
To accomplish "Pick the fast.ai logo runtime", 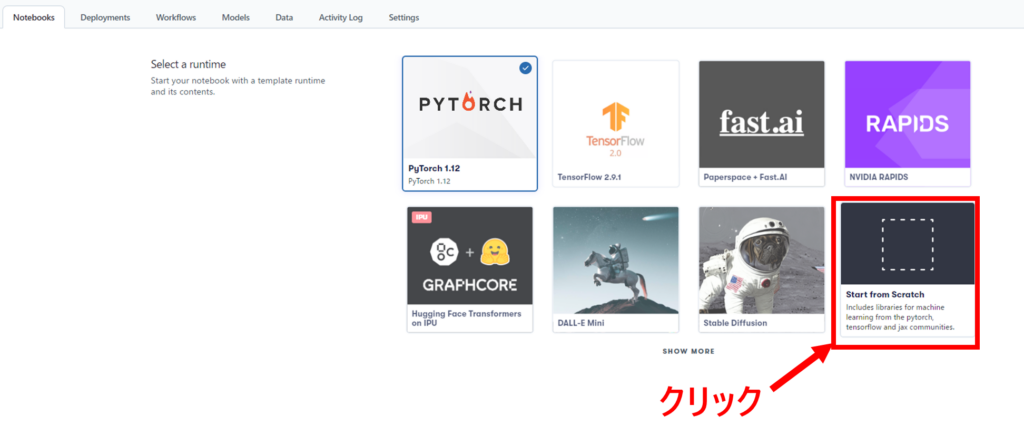I will click(x=761, y=115).
